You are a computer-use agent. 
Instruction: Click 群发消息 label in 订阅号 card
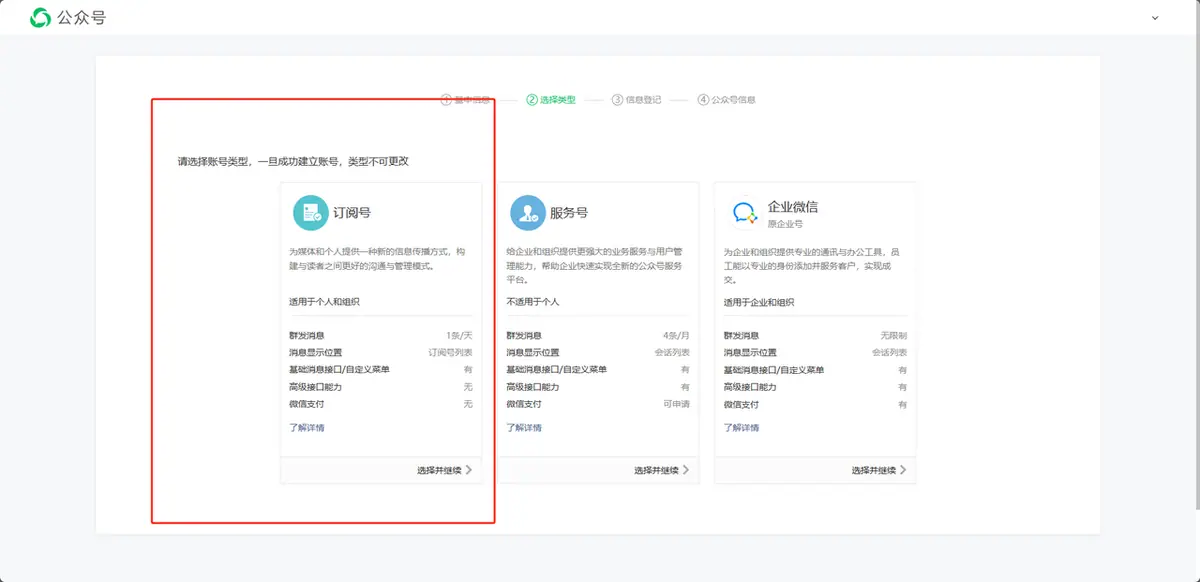[x=306, y=336]
